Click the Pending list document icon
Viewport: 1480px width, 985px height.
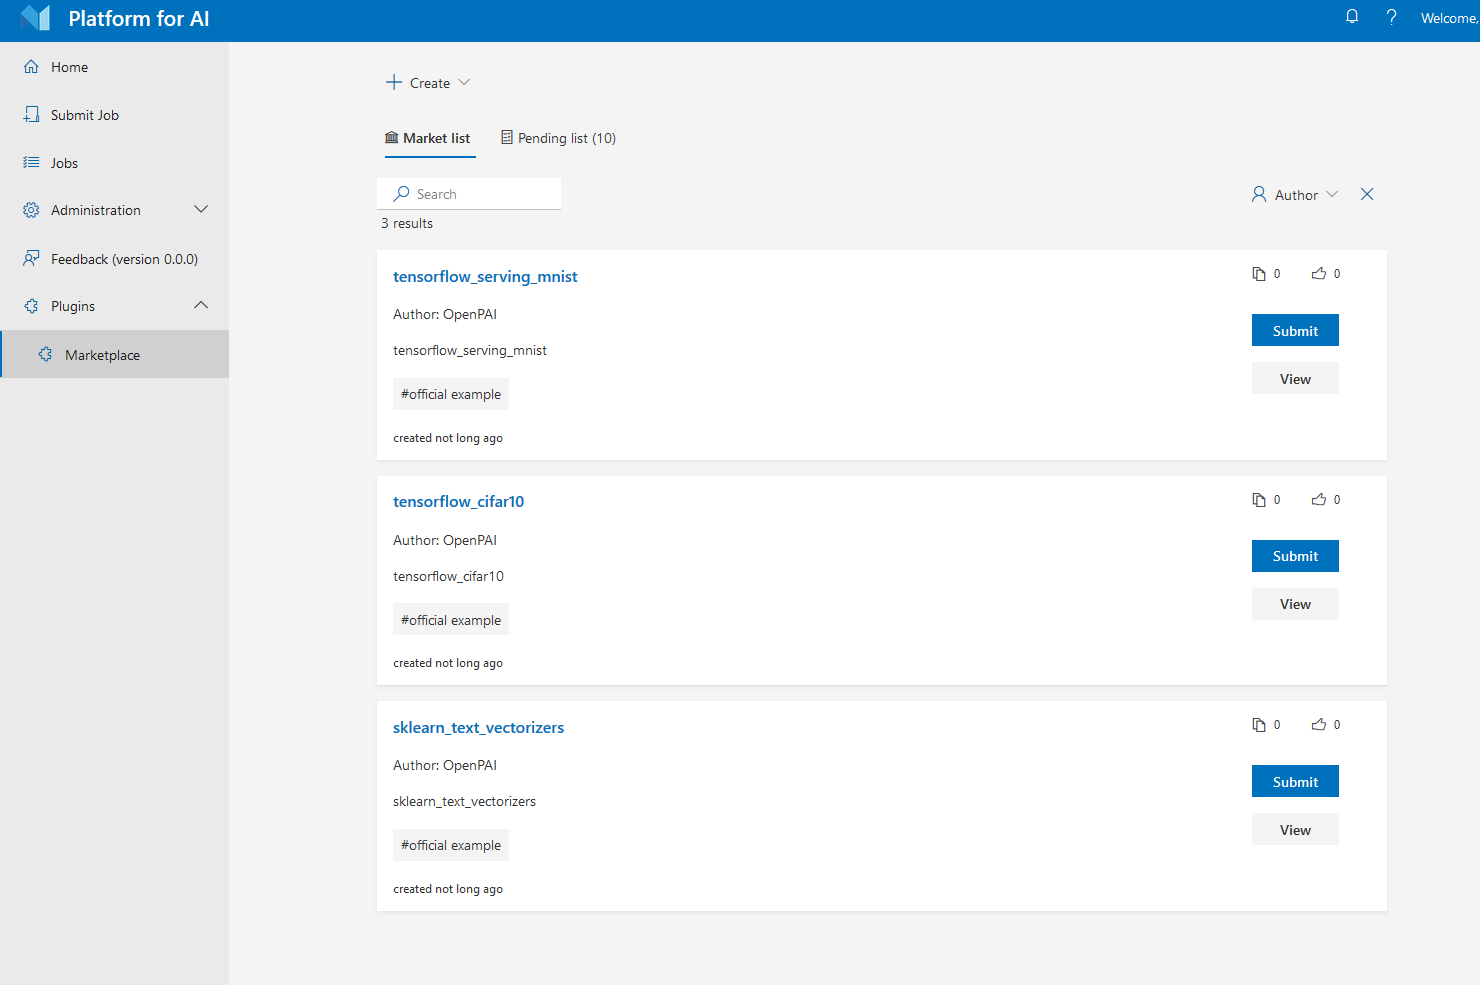[507, 138]
